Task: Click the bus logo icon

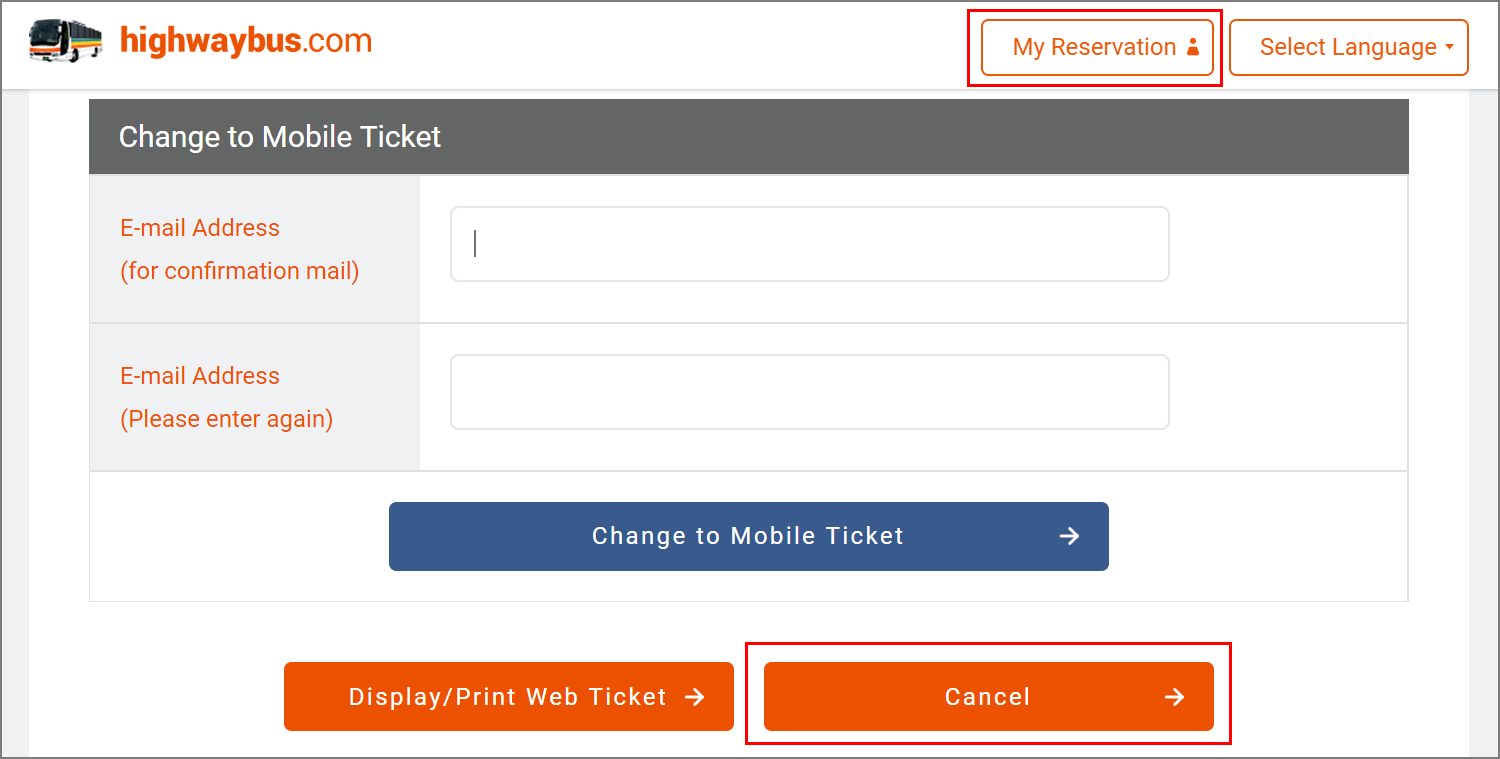Action: [65, 41]
